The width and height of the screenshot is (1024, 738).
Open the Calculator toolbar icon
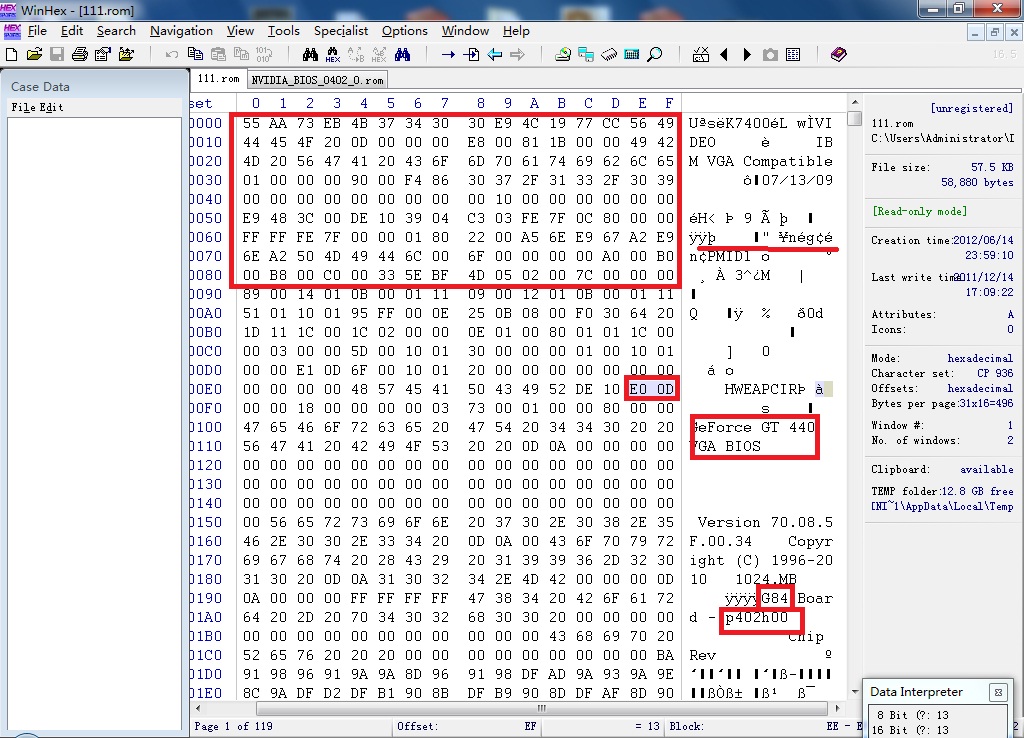(632, 55)
